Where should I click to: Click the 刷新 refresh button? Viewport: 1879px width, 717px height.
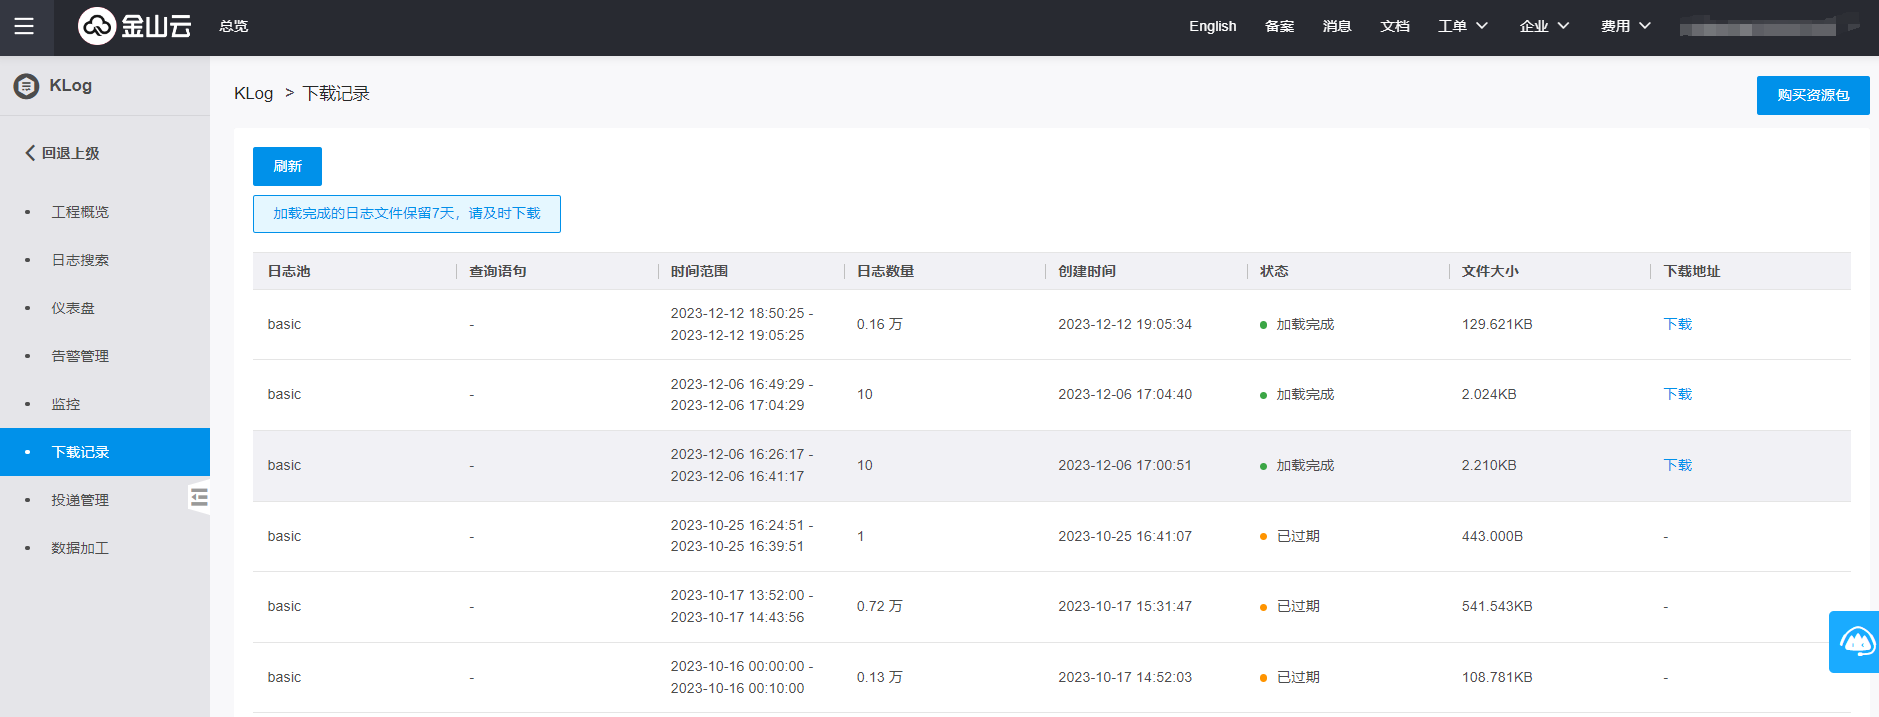tap(287, 166)
